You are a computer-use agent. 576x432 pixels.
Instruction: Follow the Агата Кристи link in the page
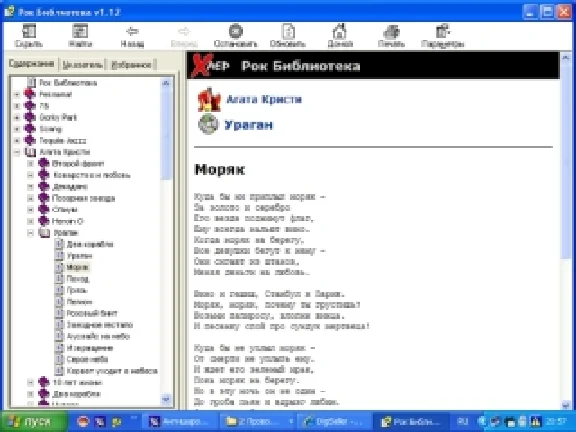(x=264, y=99)
